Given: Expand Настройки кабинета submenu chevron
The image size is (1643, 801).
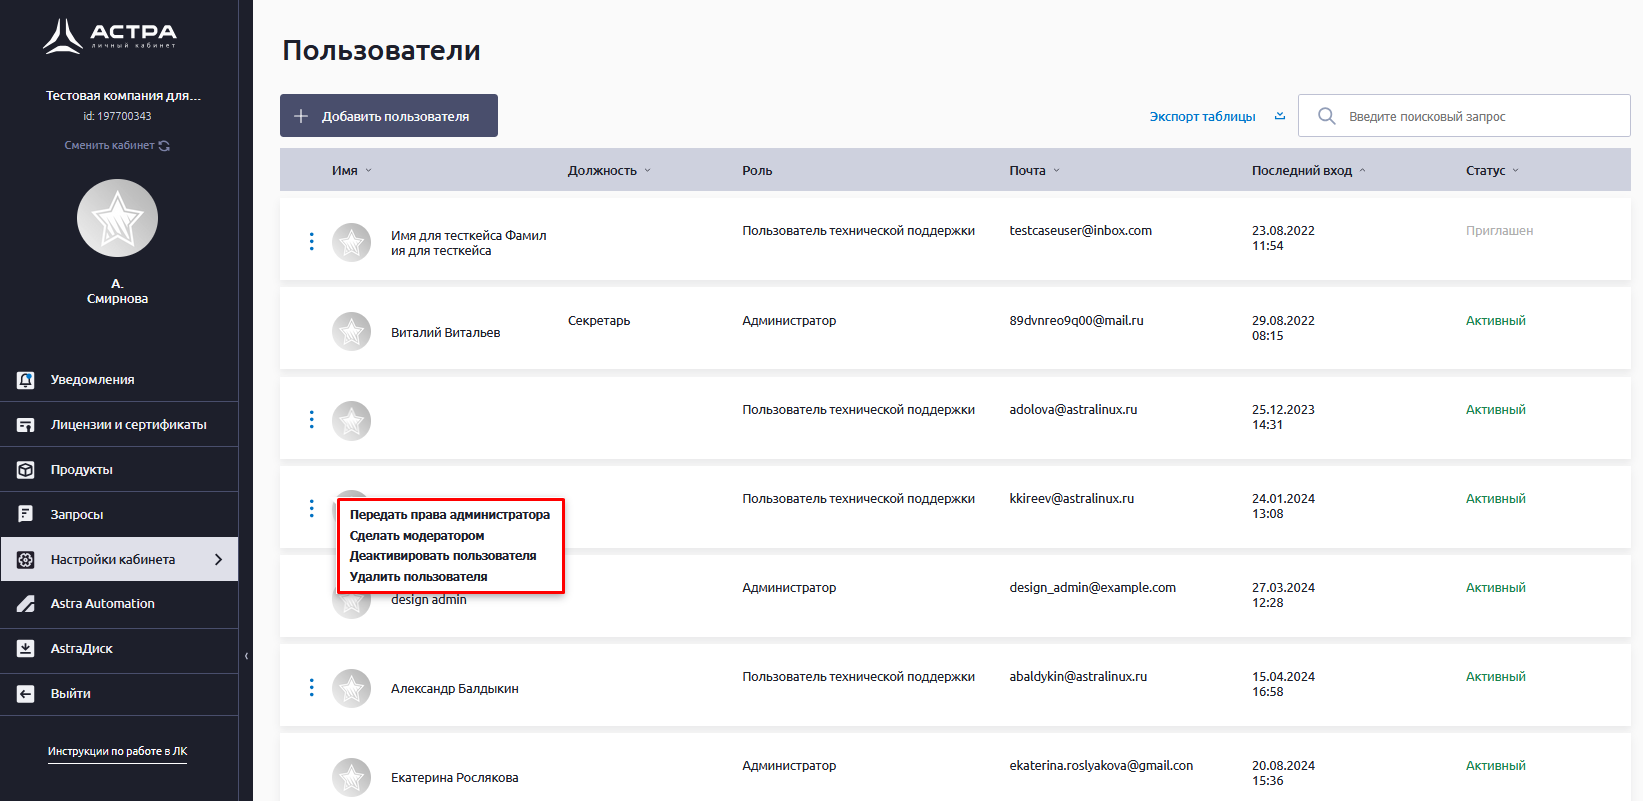Looking at the screenshot, I should (218, 560).
